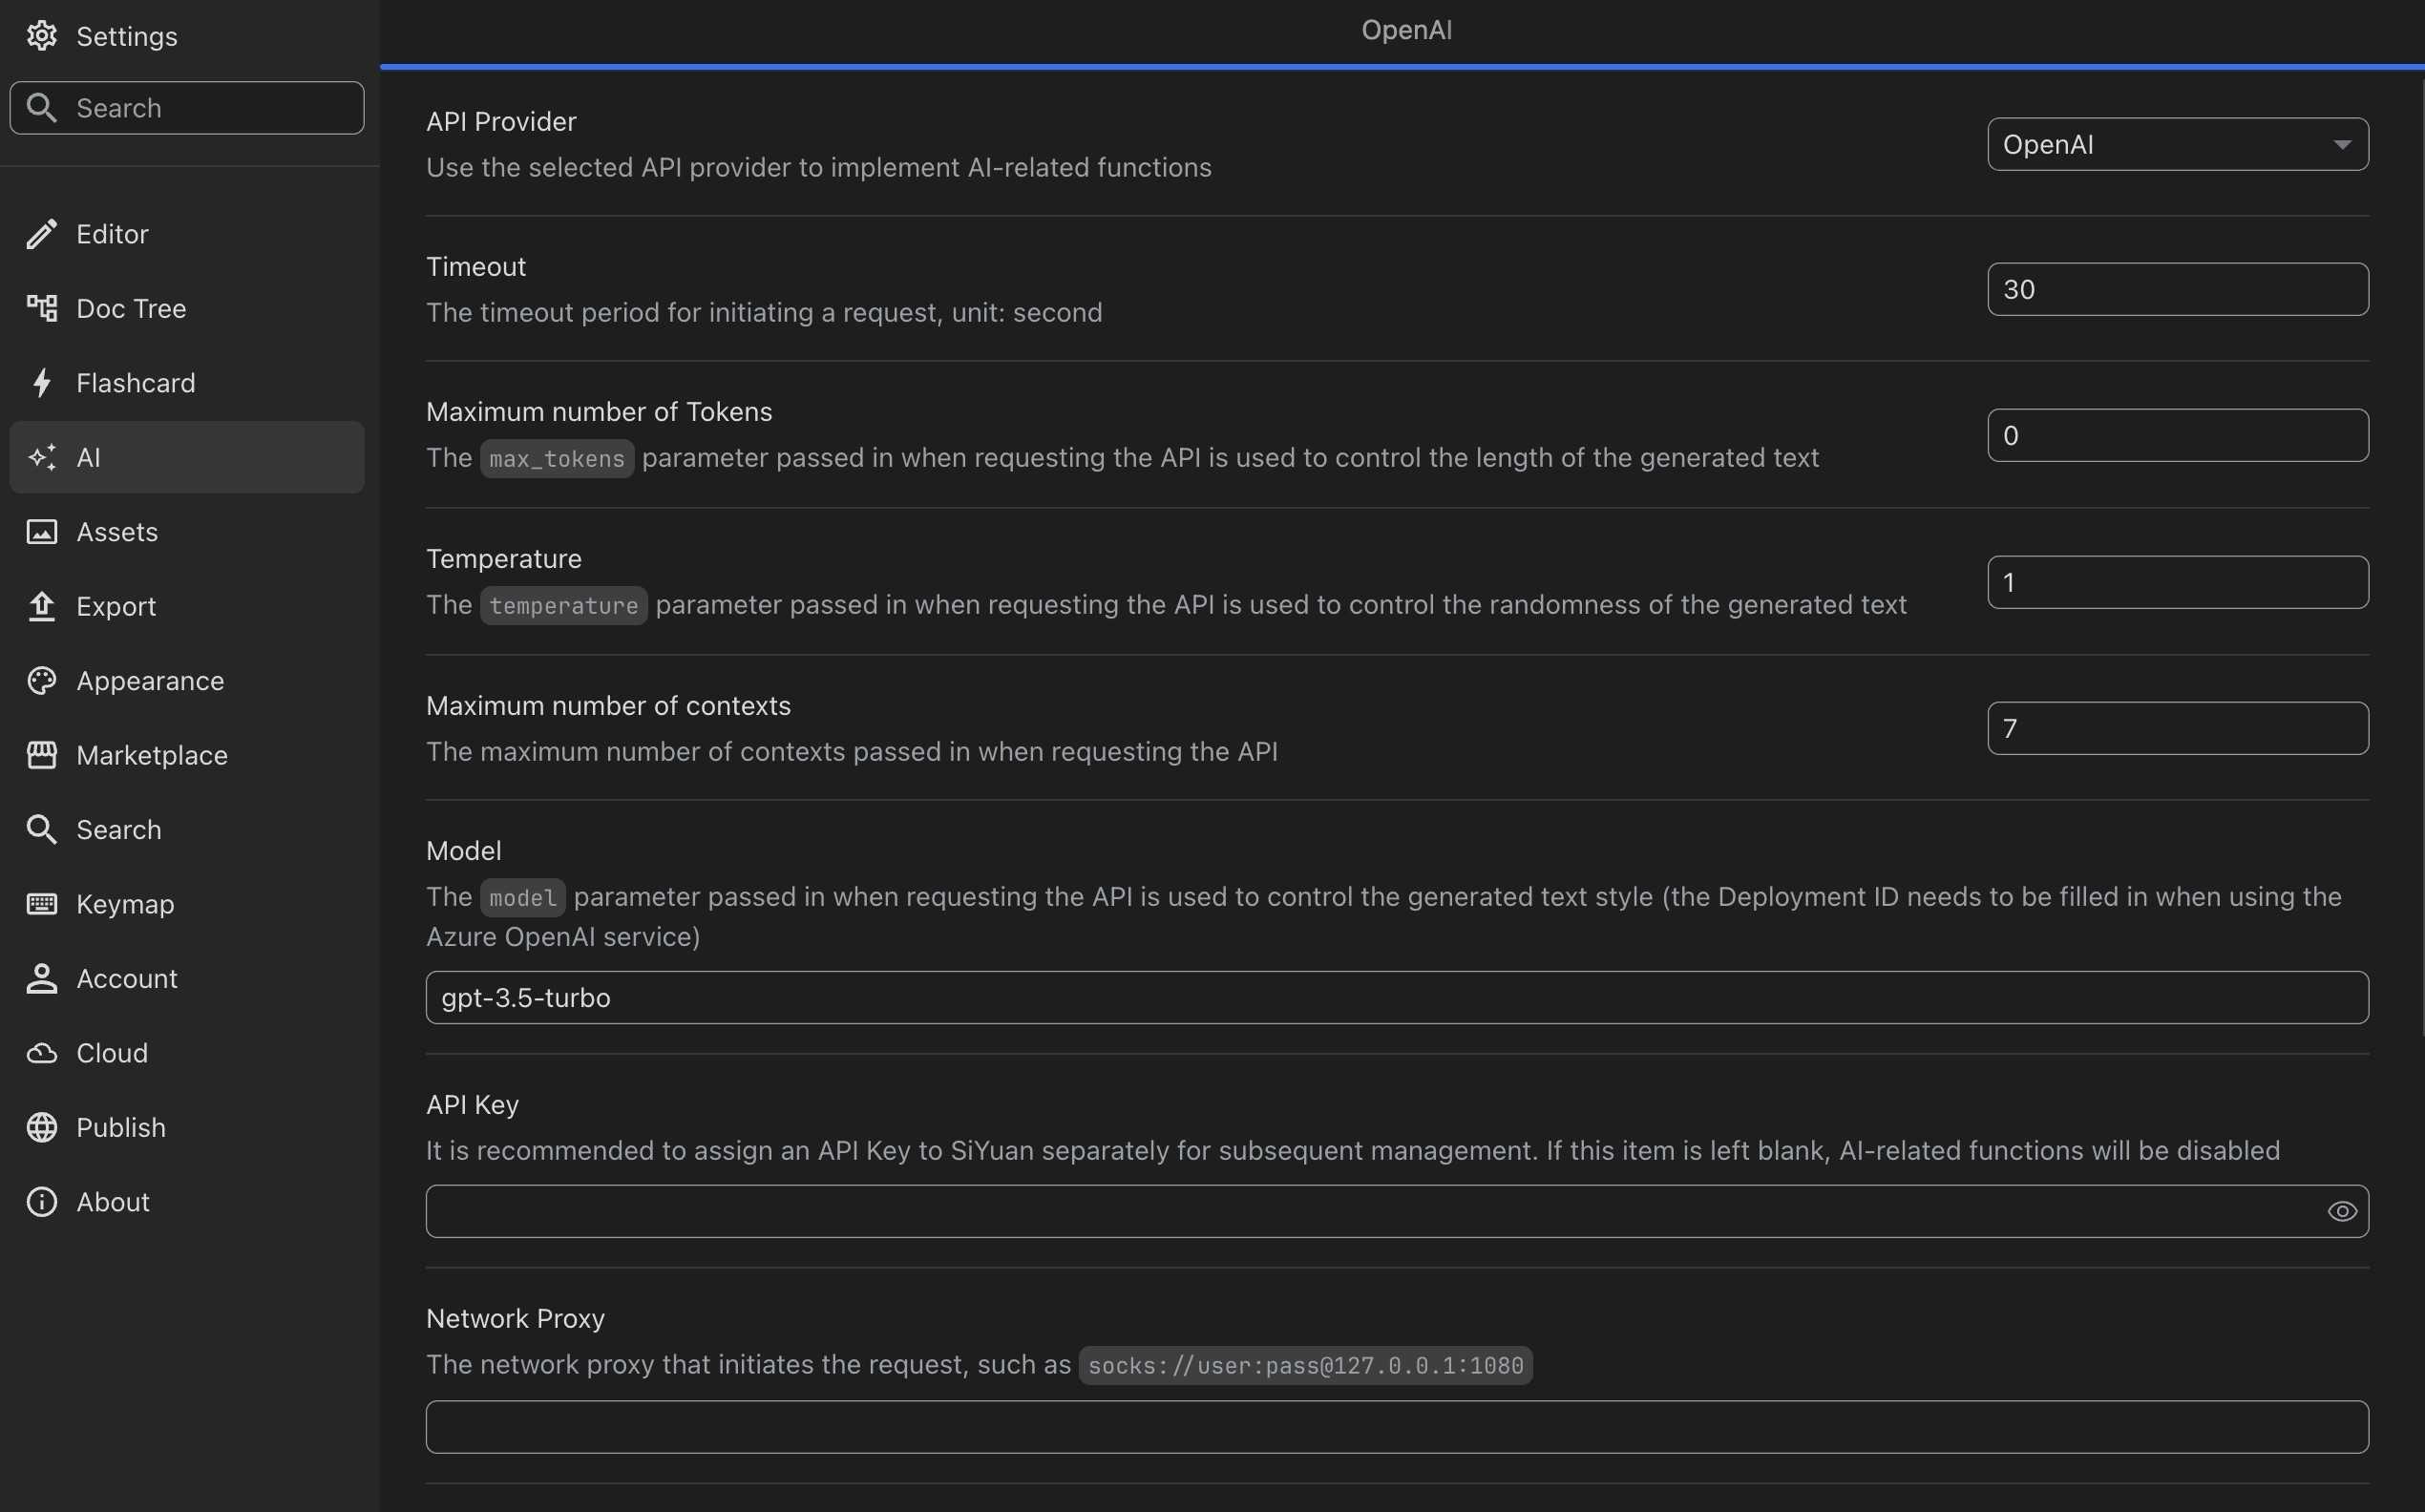Image resolution: width=2425 pixels, height=1512 pixels.
Task: Click the pencil icon beside Editor
Action: click(41, 234)
